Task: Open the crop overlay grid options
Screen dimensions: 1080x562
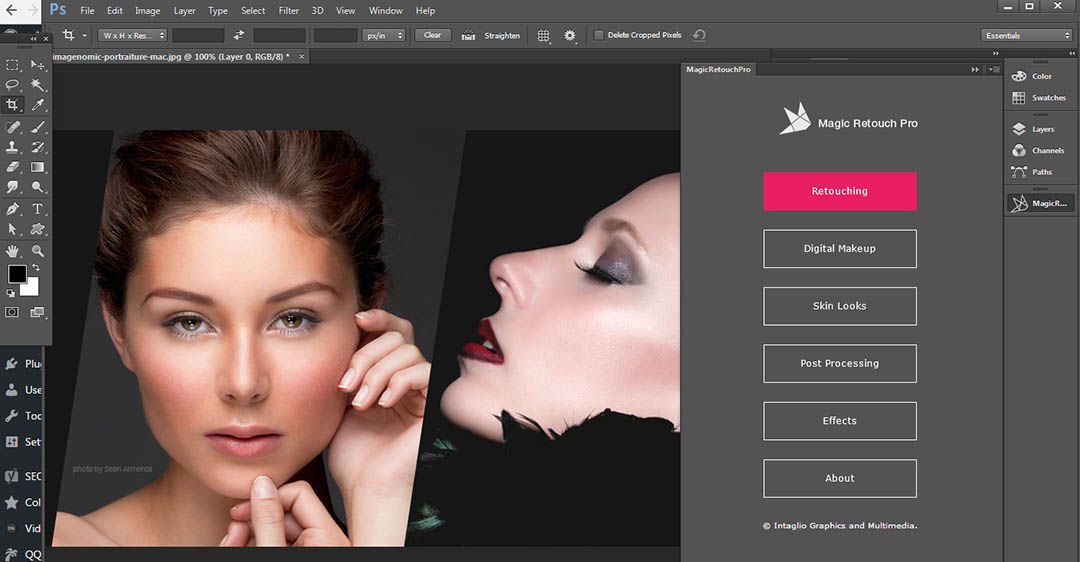Action: point(543,35)
